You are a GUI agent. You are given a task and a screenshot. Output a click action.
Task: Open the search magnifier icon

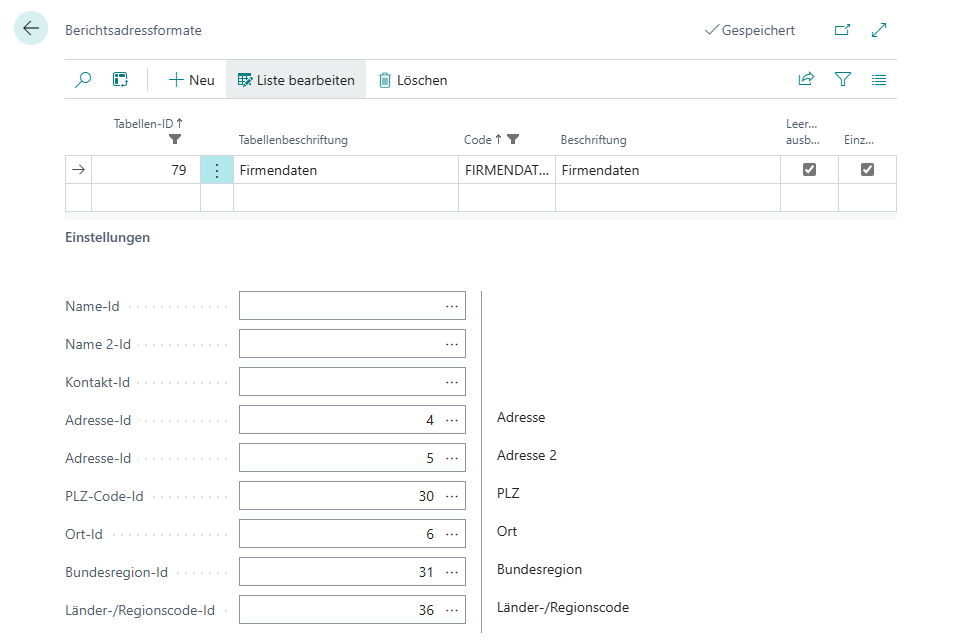[84, 80]
